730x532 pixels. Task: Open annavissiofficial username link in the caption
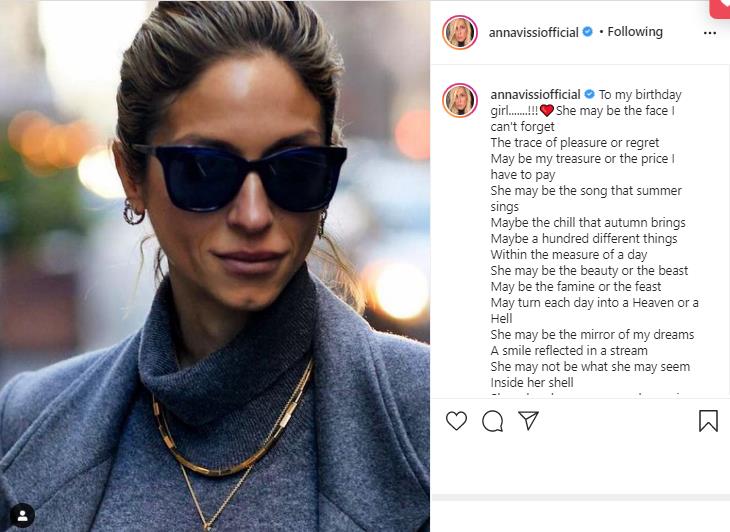535,94
